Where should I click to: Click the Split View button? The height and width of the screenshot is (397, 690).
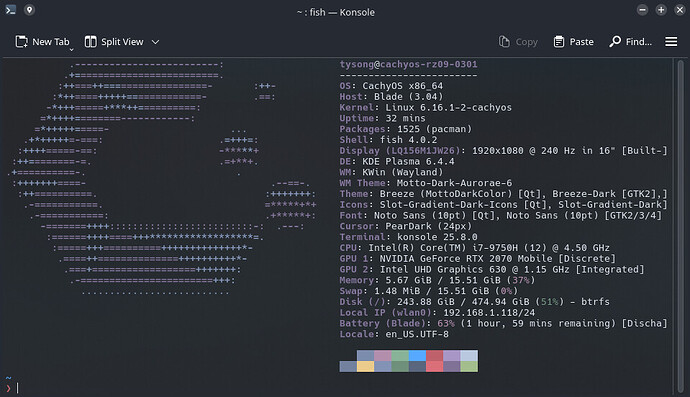pyautogui.click(x=114, y=42)
